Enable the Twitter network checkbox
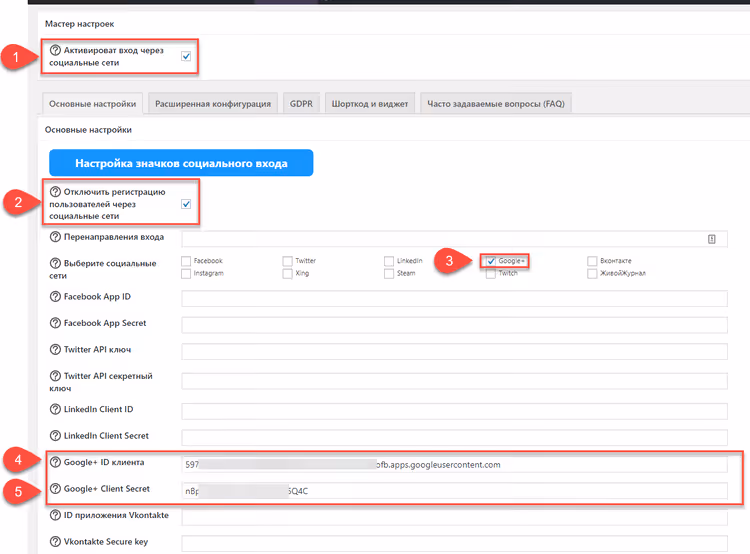Viewport: 750px width, 554px height. (x=287, y=261)
